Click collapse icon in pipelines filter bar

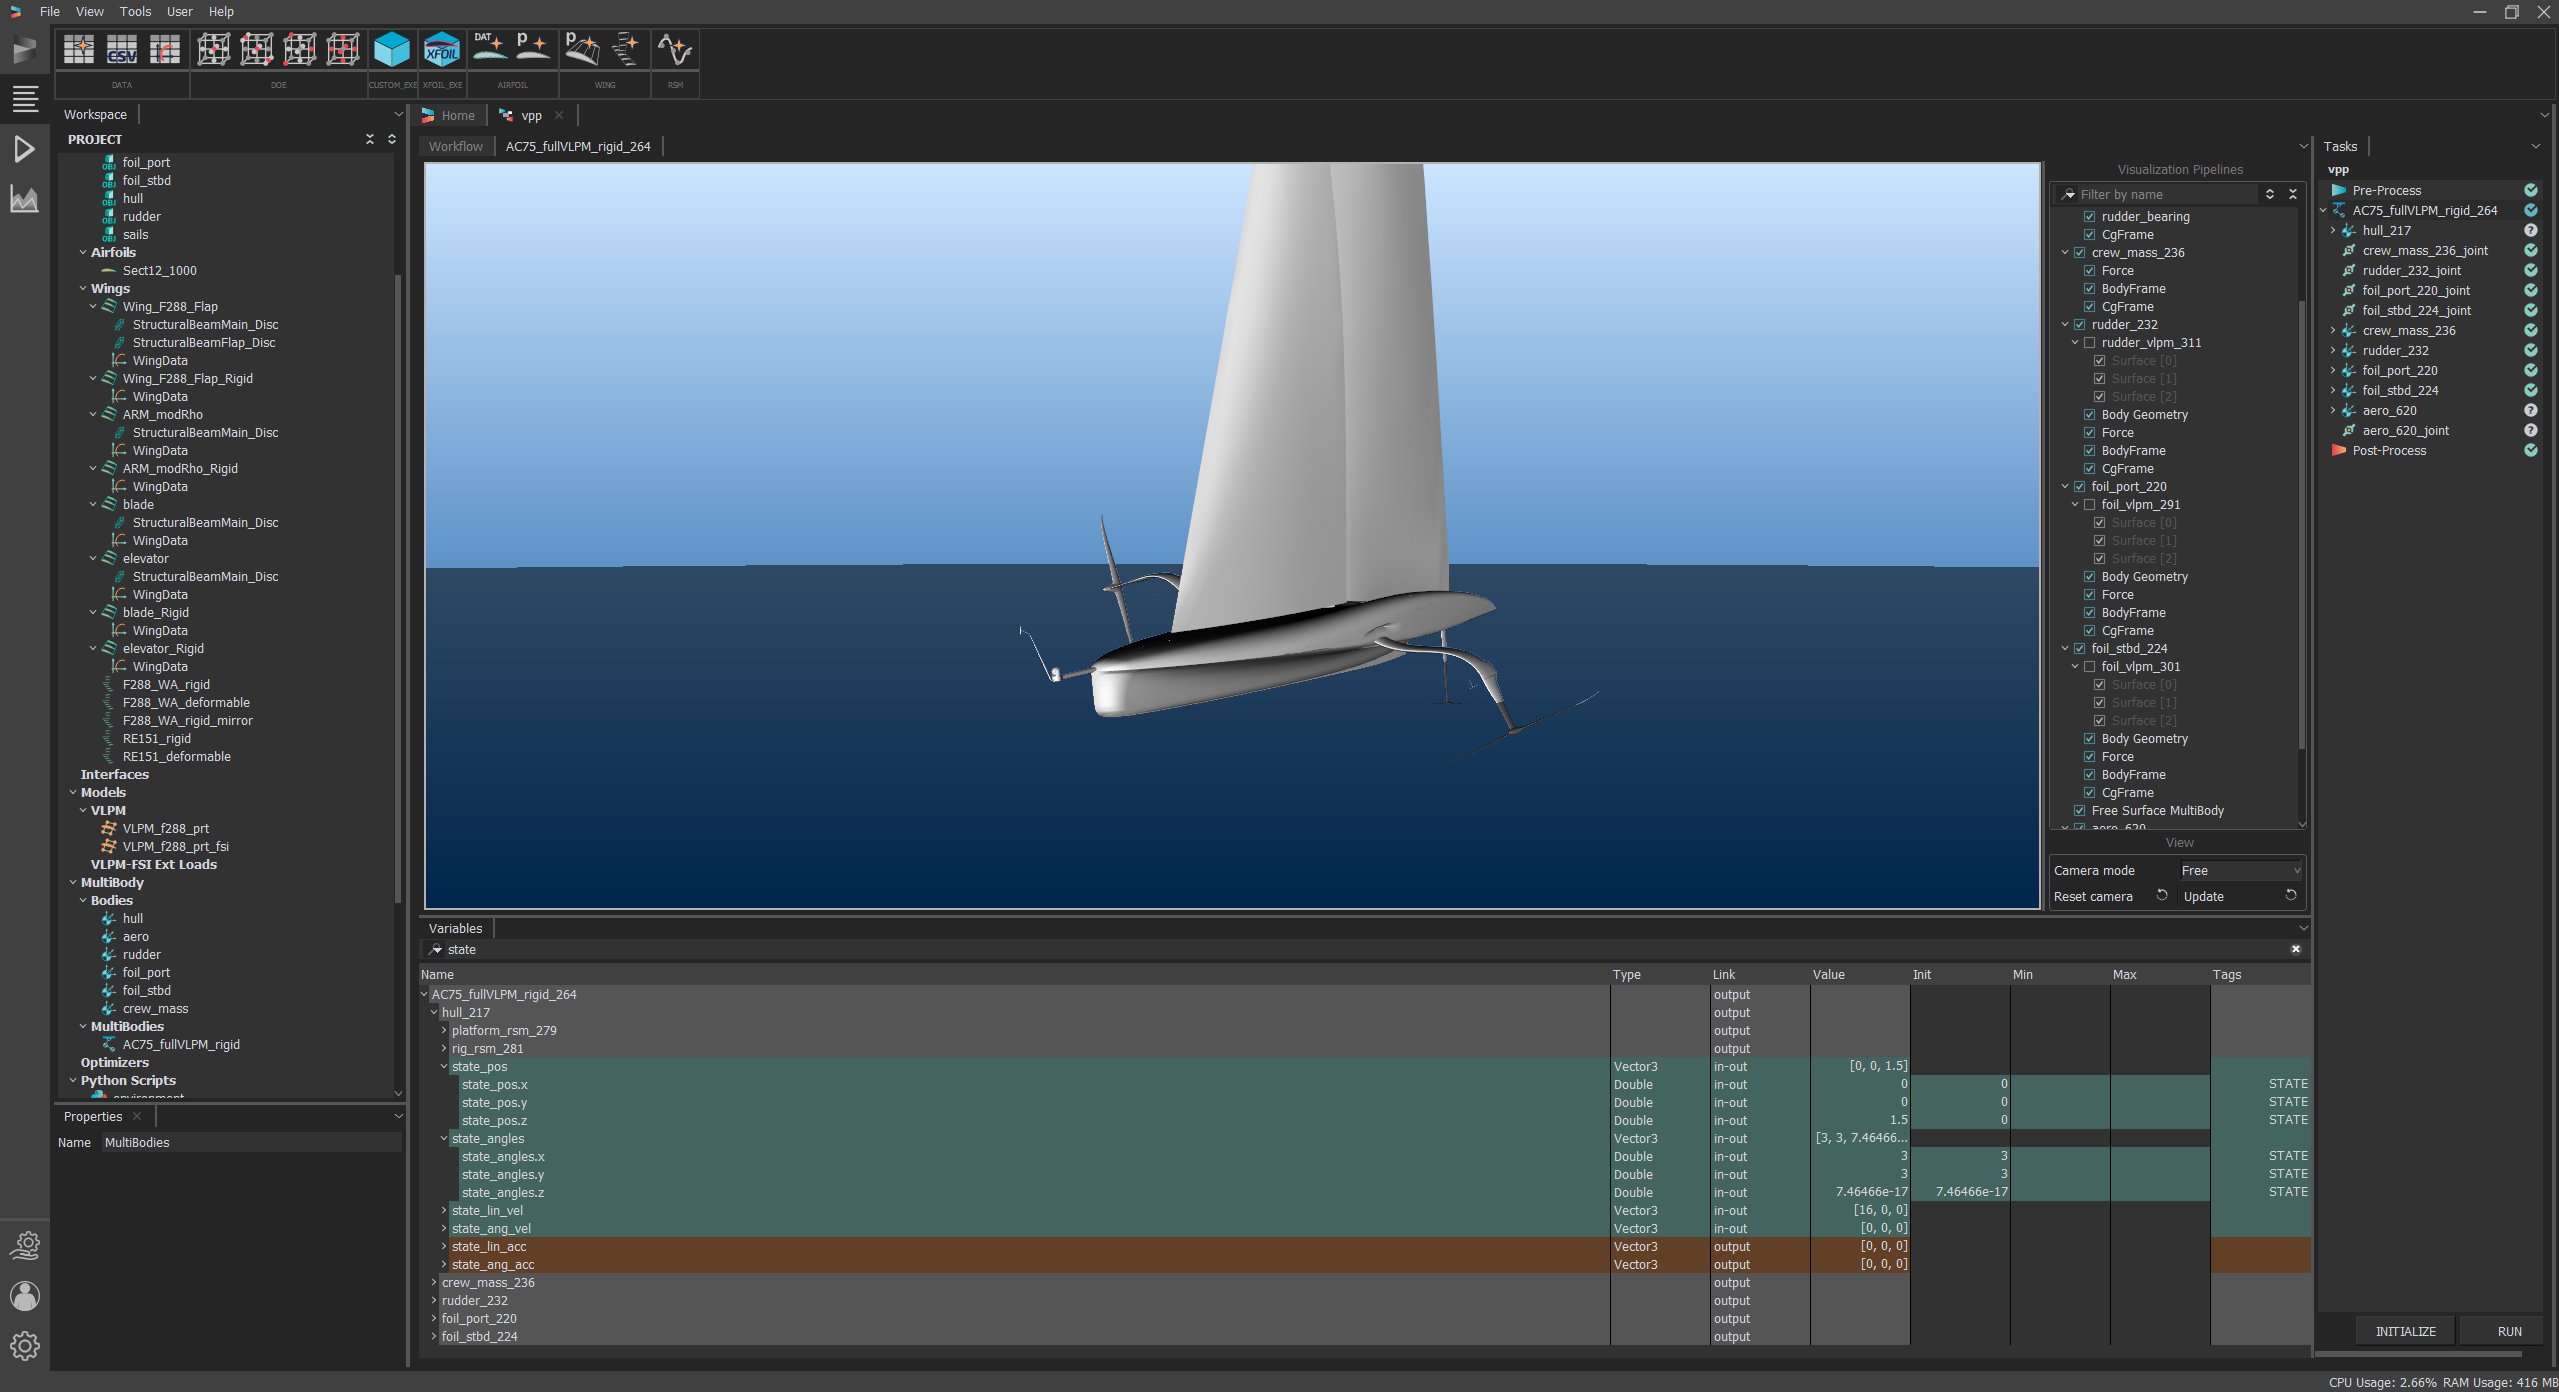[2293, 194]
